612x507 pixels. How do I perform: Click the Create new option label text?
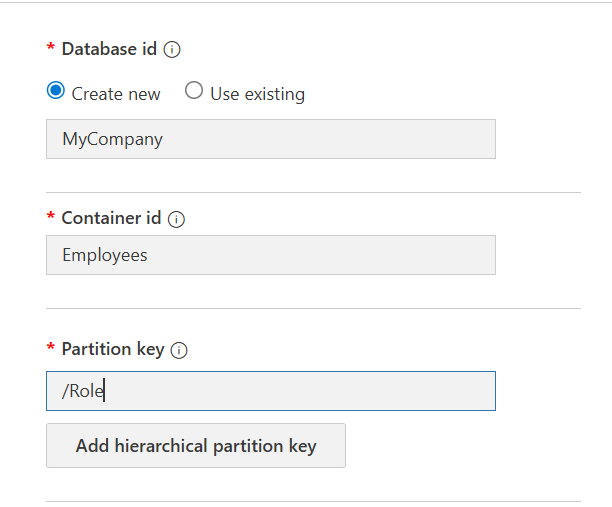tap(116, 94)
